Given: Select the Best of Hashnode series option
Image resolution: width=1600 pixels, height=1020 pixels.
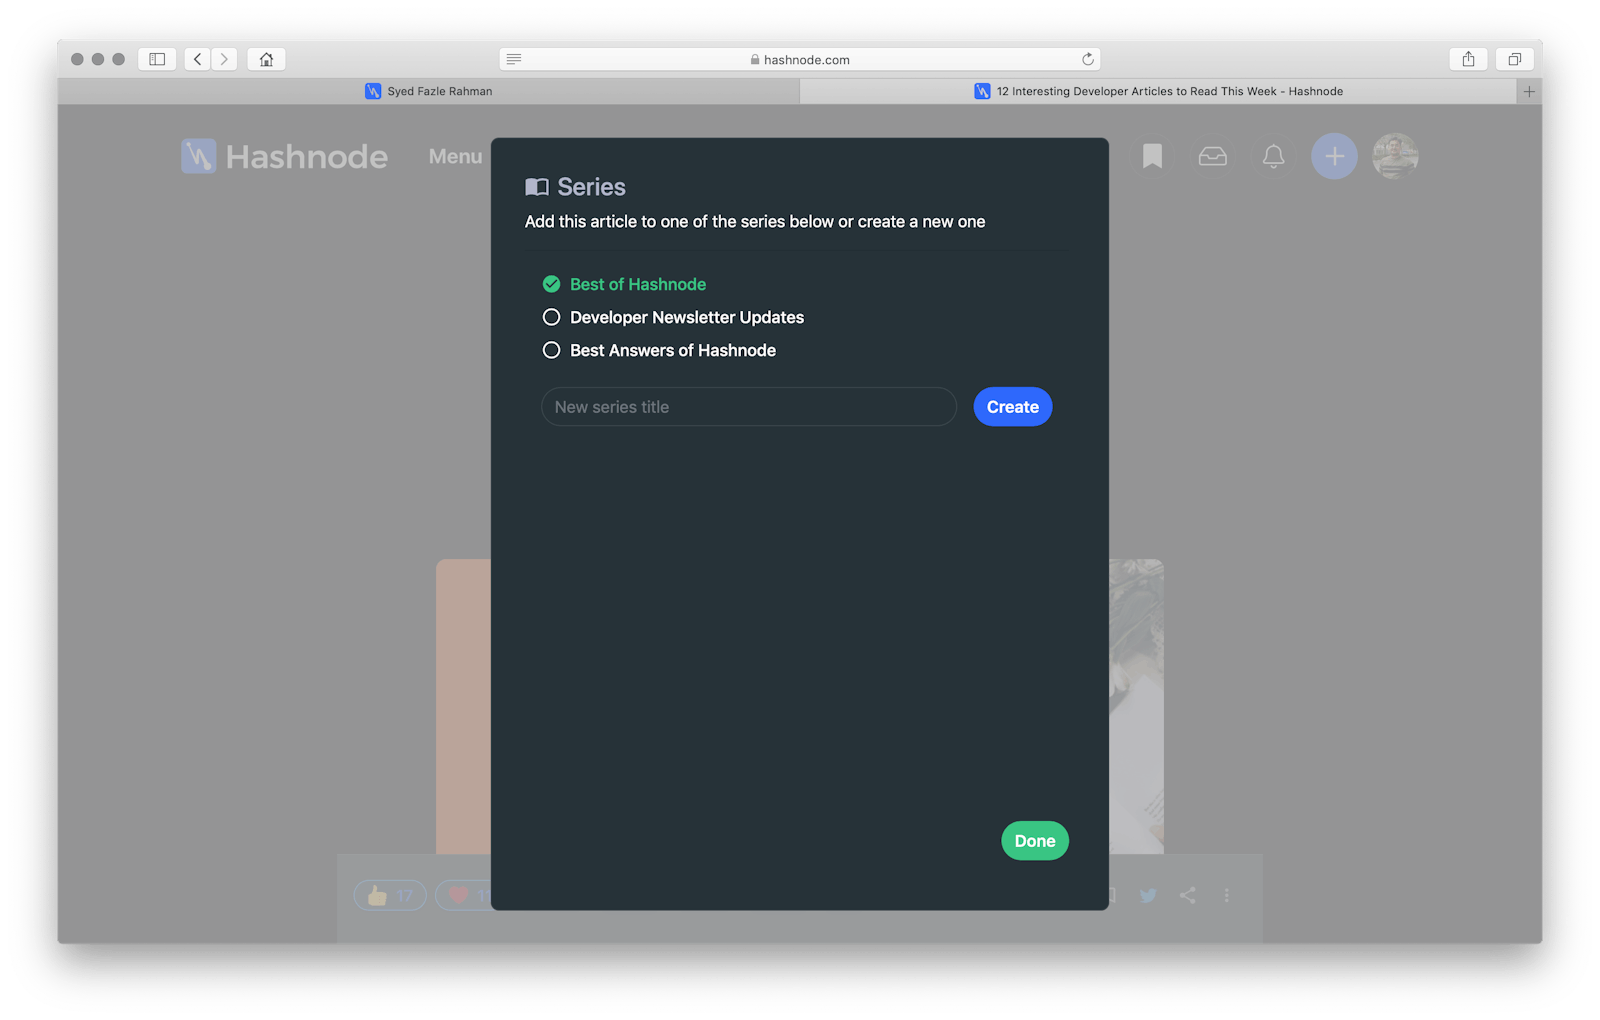Looking at the screenshot, I should click(624, 284).
